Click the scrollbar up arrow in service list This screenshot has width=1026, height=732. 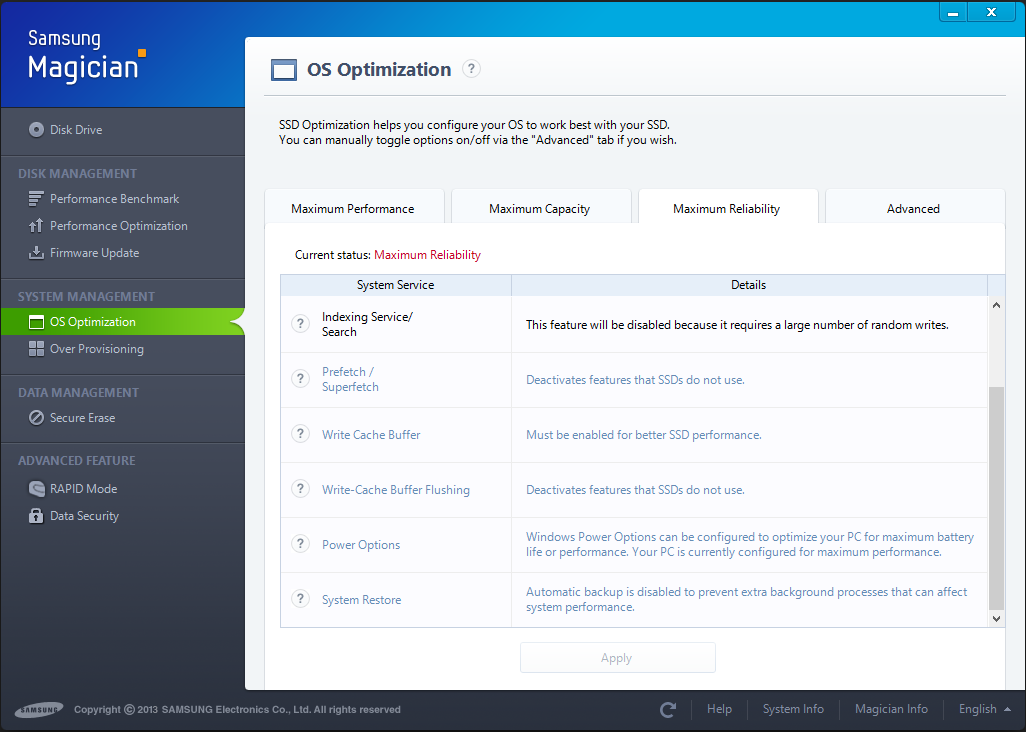click(x=996, y=305)
